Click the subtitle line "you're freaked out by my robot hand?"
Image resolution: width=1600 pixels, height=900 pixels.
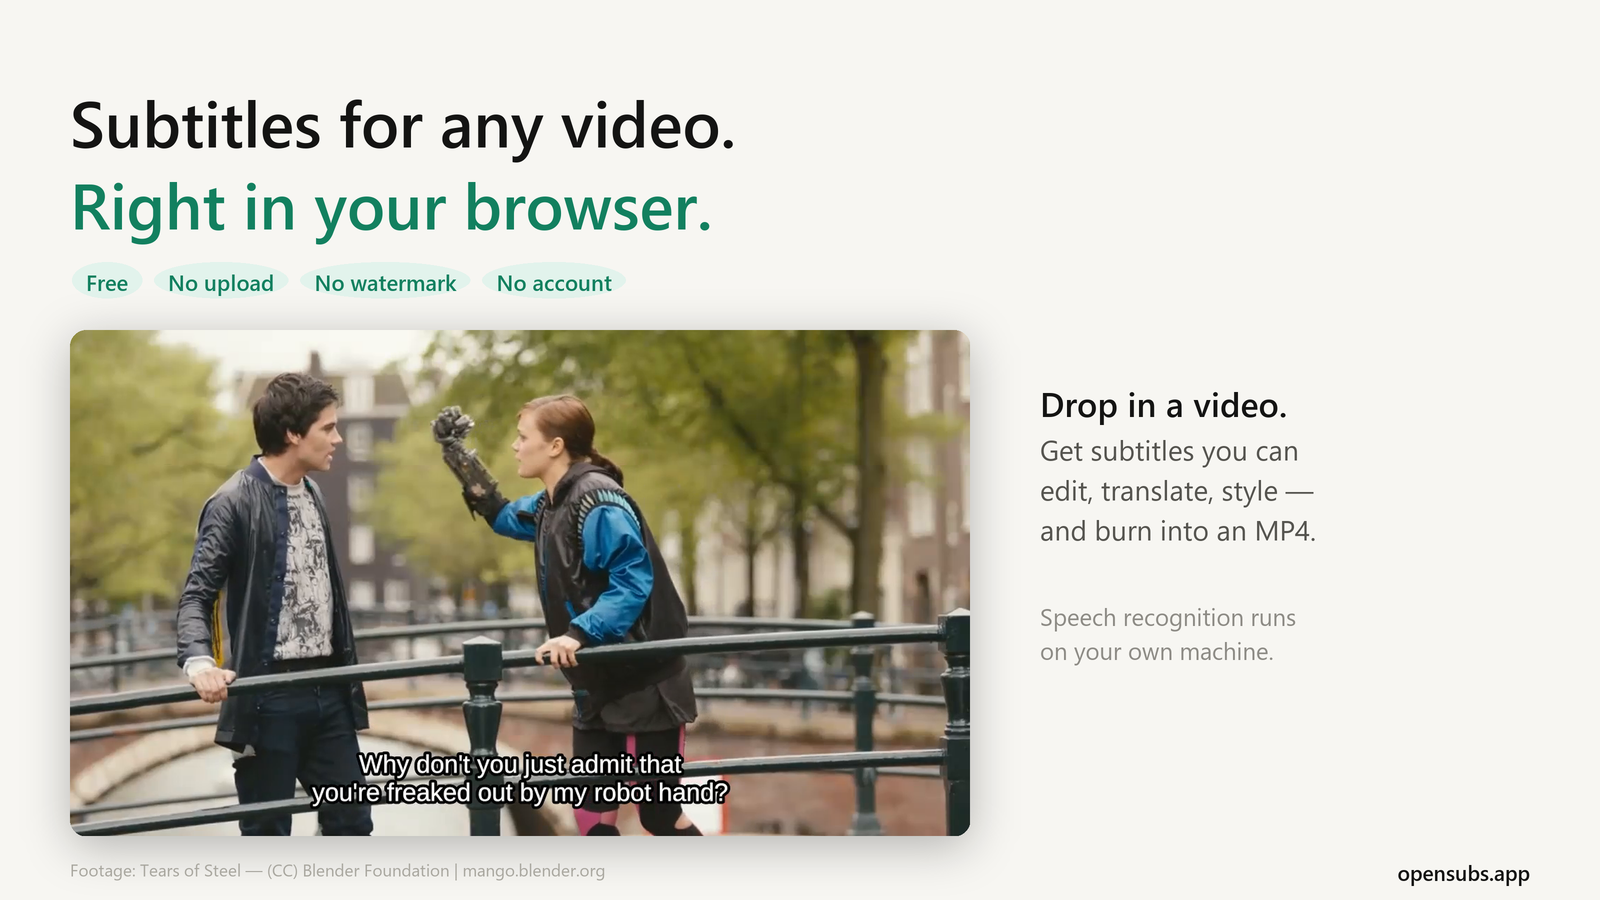coord(520,793)
